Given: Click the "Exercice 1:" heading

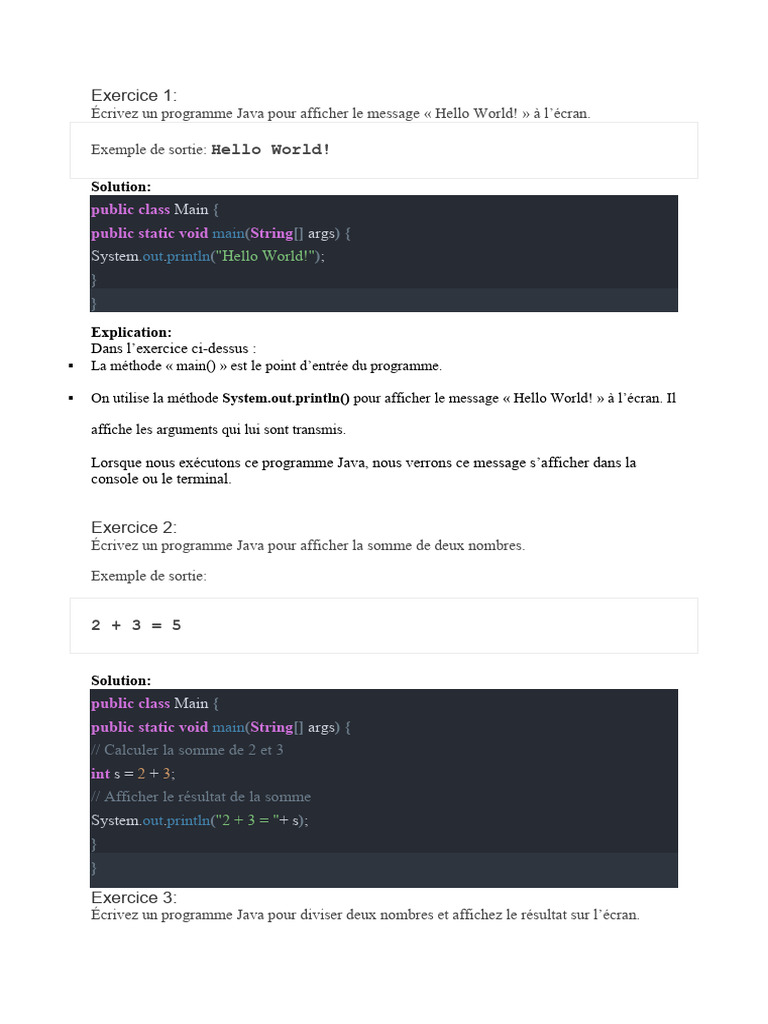Looking at the screenshot, I should click(x=133, y=95).
